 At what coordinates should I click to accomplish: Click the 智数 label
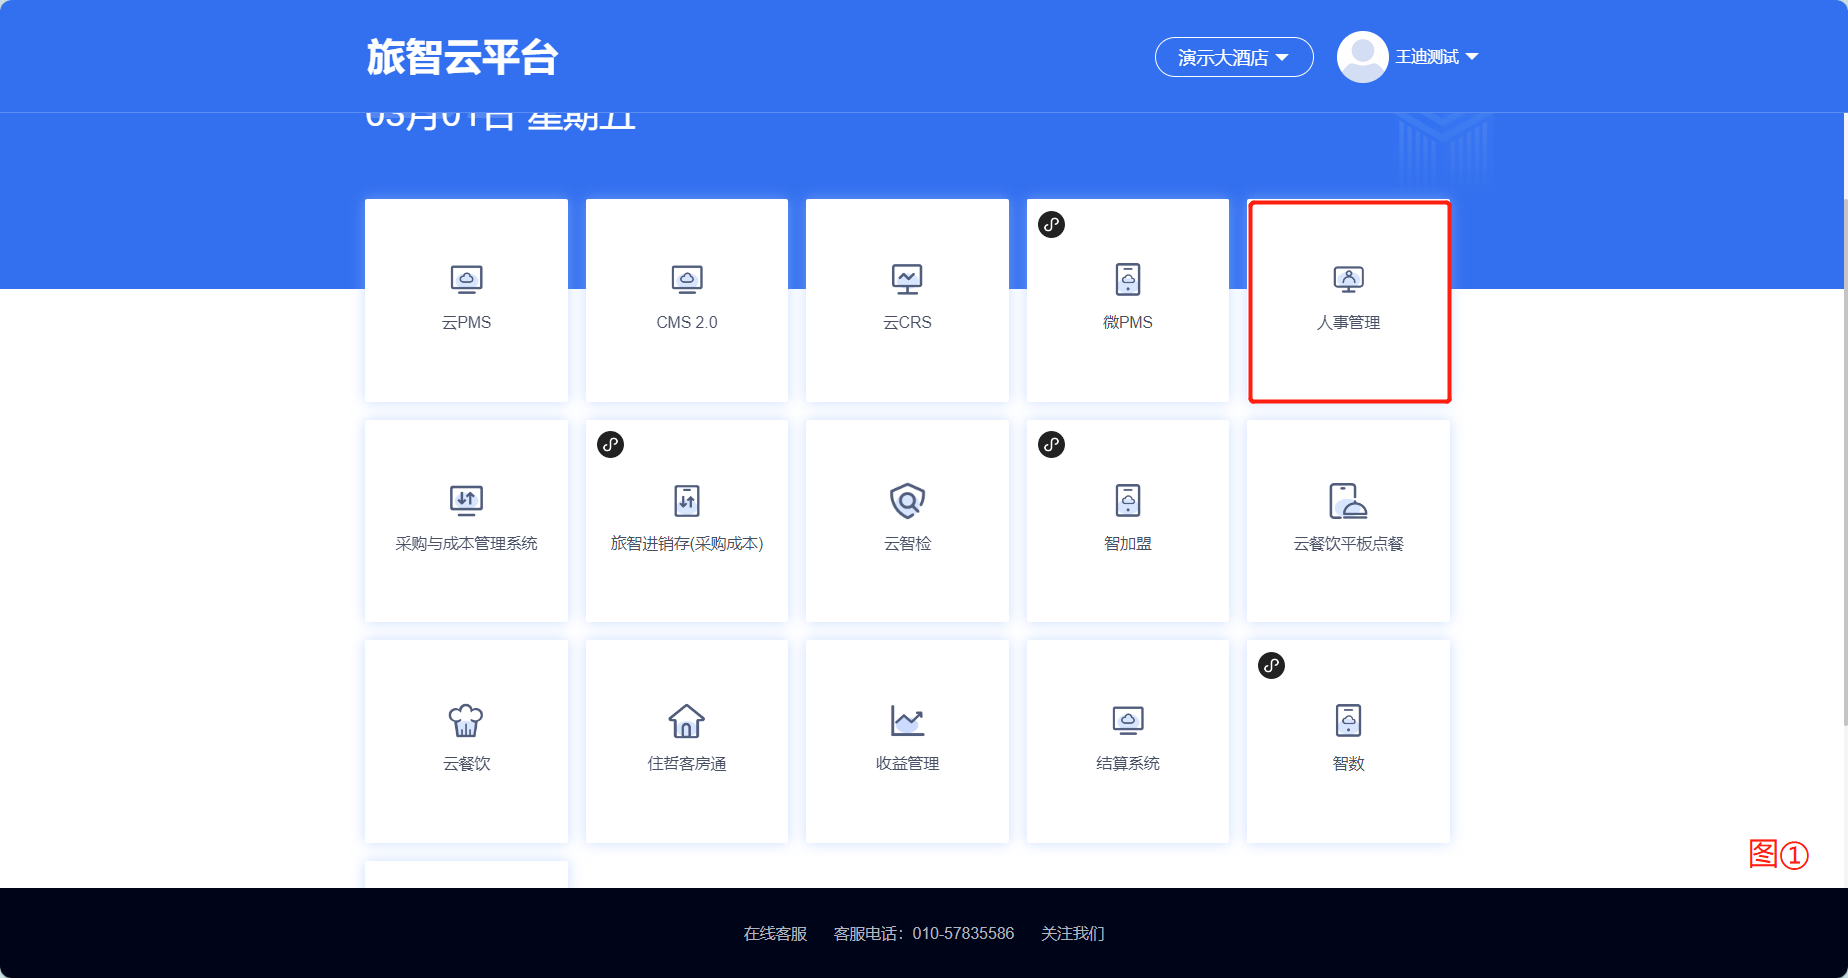[x=1348, y=763]
